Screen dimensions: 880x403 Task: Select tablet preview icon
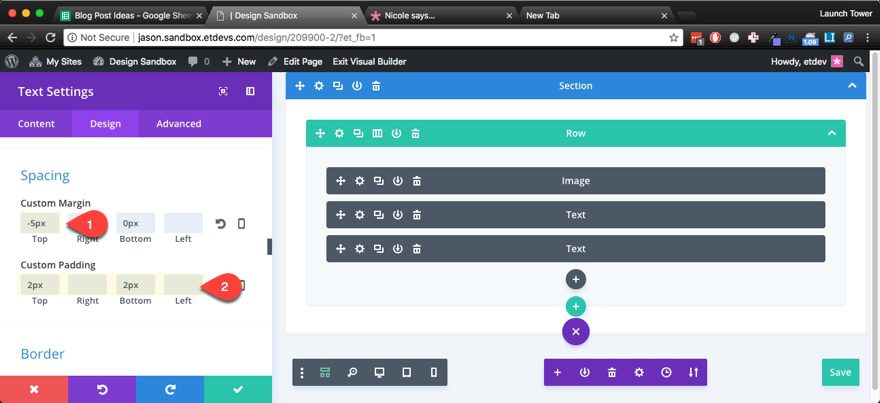[x=407, y=372]
